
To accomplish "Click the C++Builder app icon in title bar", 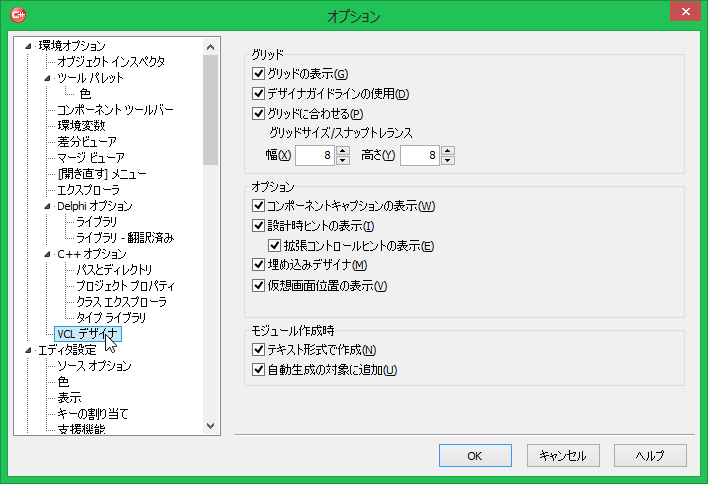I will (x=18, y=15).
